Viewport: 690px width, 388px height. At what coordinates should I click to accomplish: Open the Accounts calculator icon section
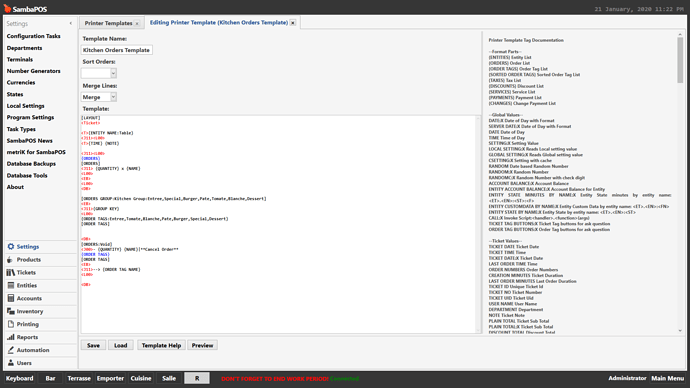click(x=11, y=298)
